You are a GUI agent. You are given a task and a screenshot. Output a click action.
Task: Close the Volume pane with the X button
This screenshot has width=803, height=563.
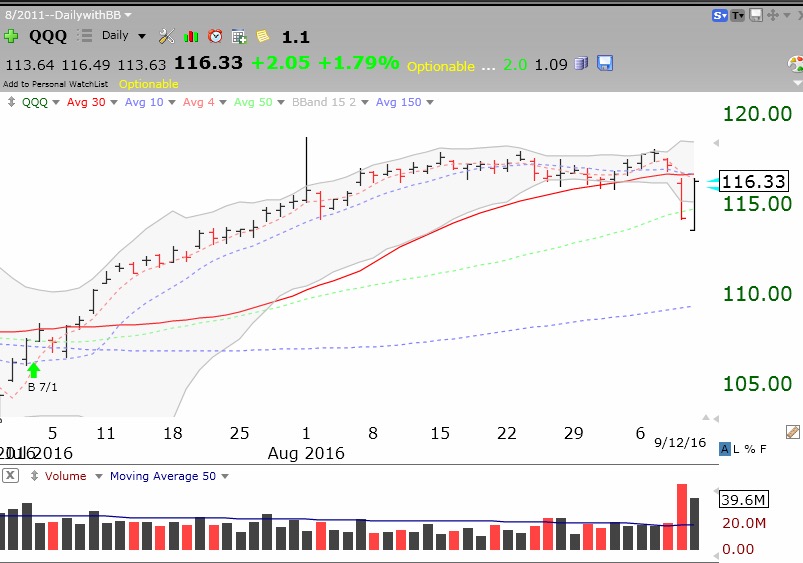click(10, 475)
